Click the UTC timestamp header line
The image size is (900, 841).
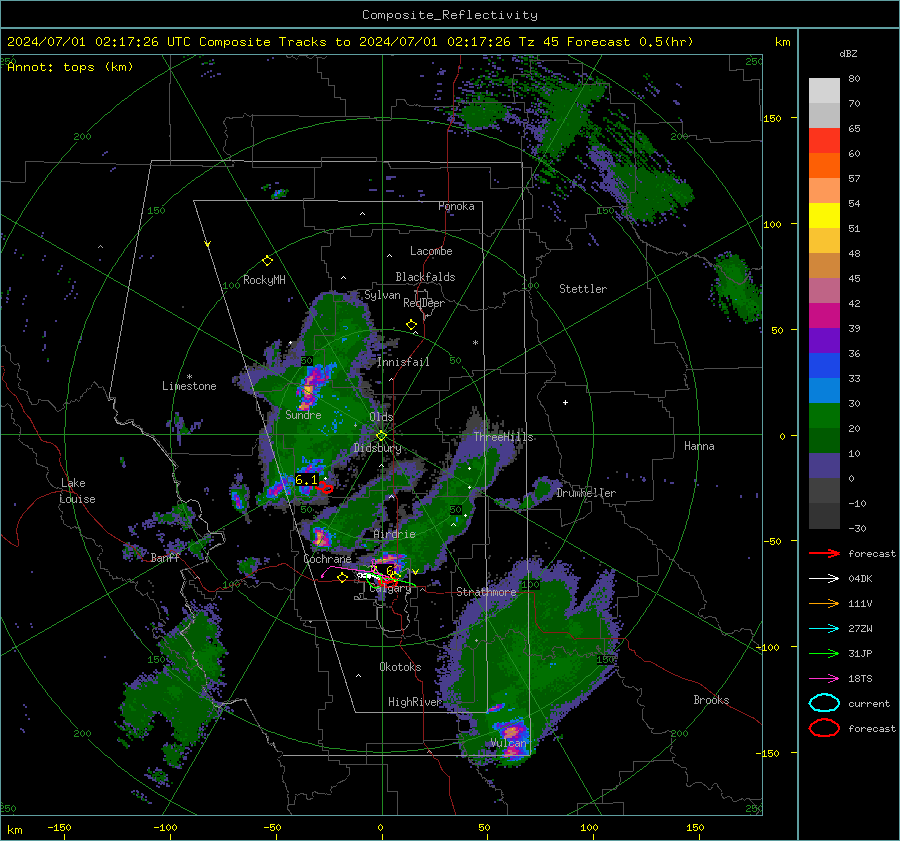(350, 42)
